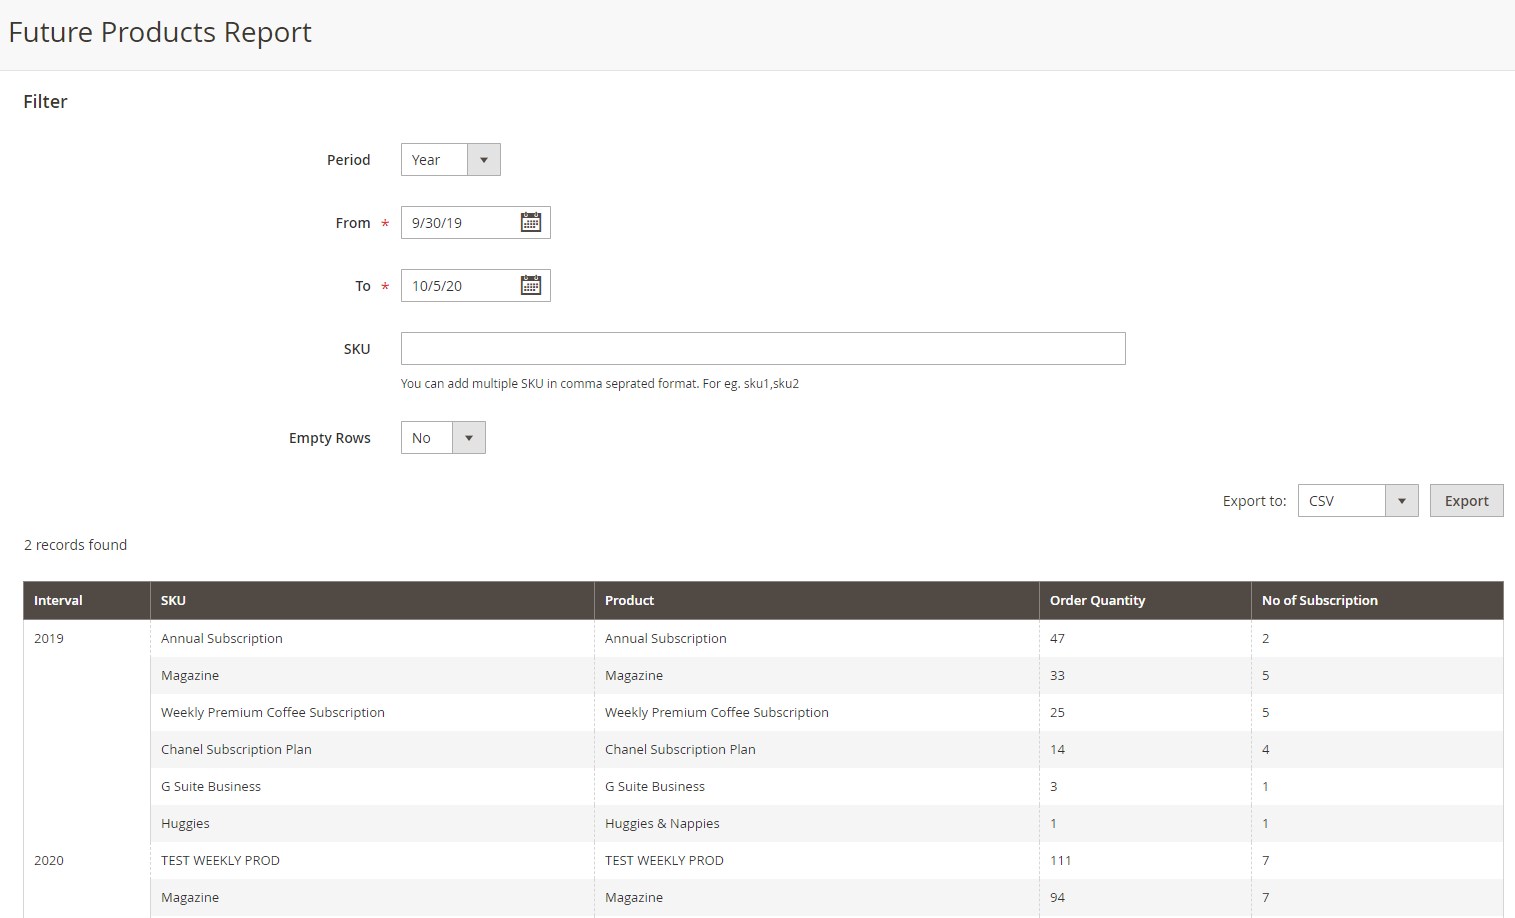This screenshot has height=918, width=1515.
Task: Click the SKU column header
Action: [x=173, y=601]
